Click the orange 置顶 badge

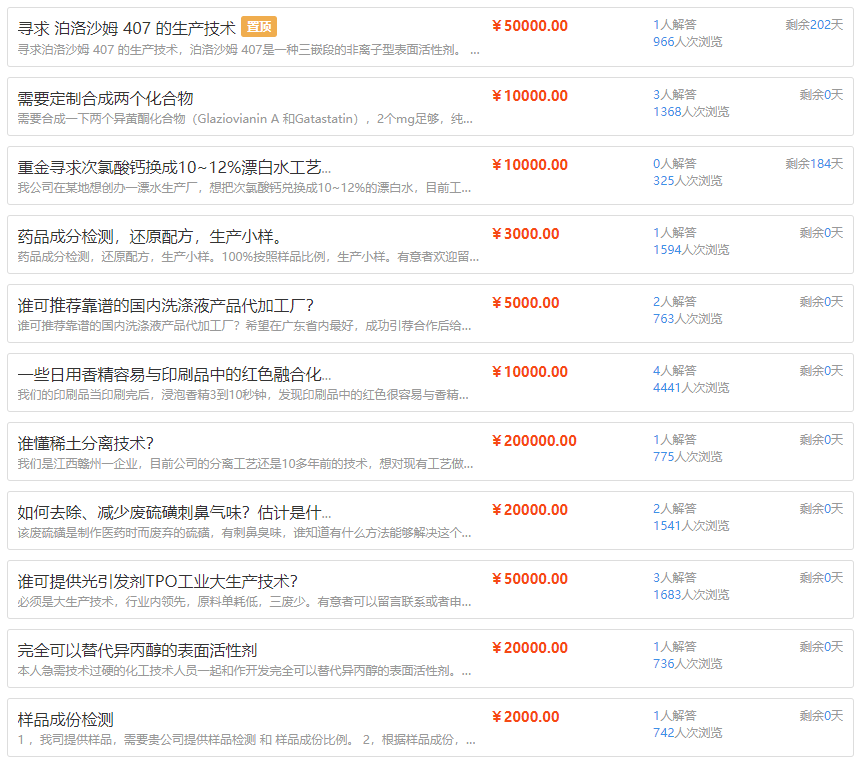259,27
